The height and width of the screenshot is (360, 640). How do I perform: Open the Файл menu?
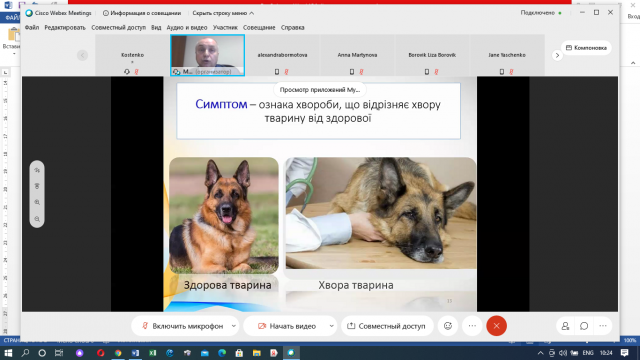[x=32, y=27]
